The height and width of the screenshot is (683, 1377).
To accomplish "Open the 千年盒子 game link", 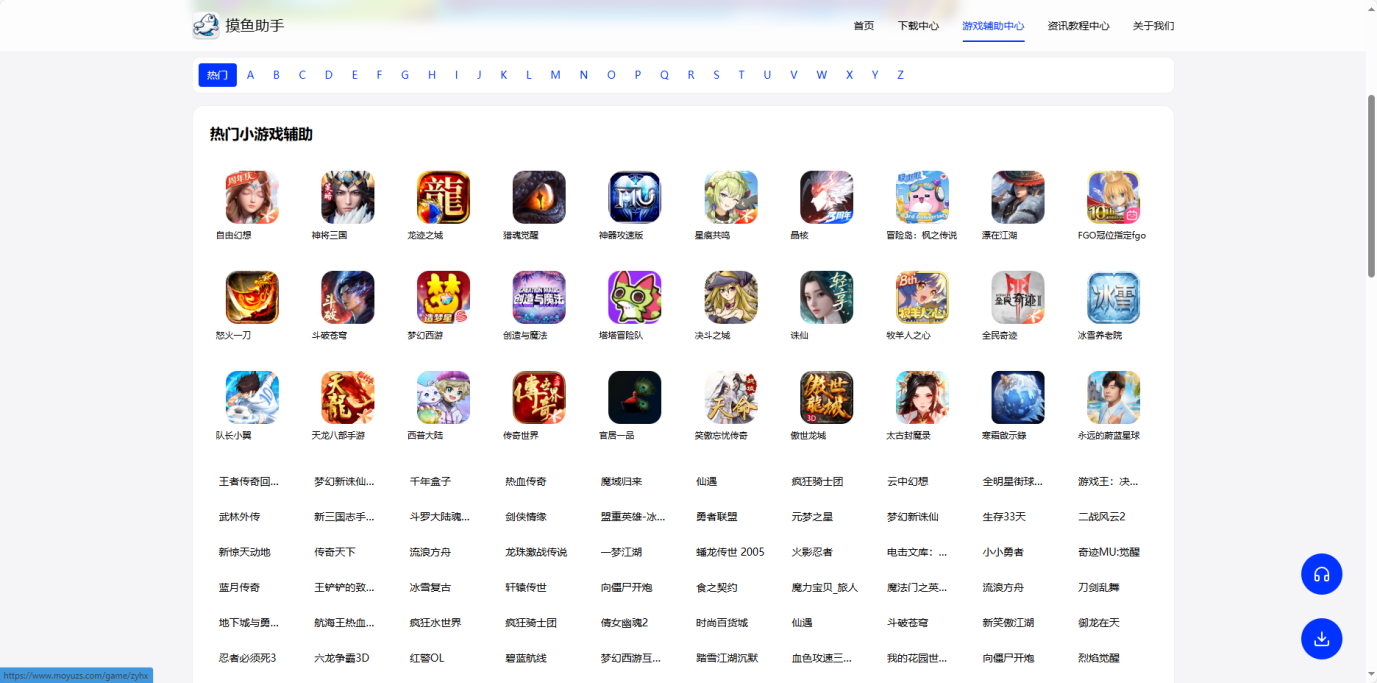I will tap(431, 482).
